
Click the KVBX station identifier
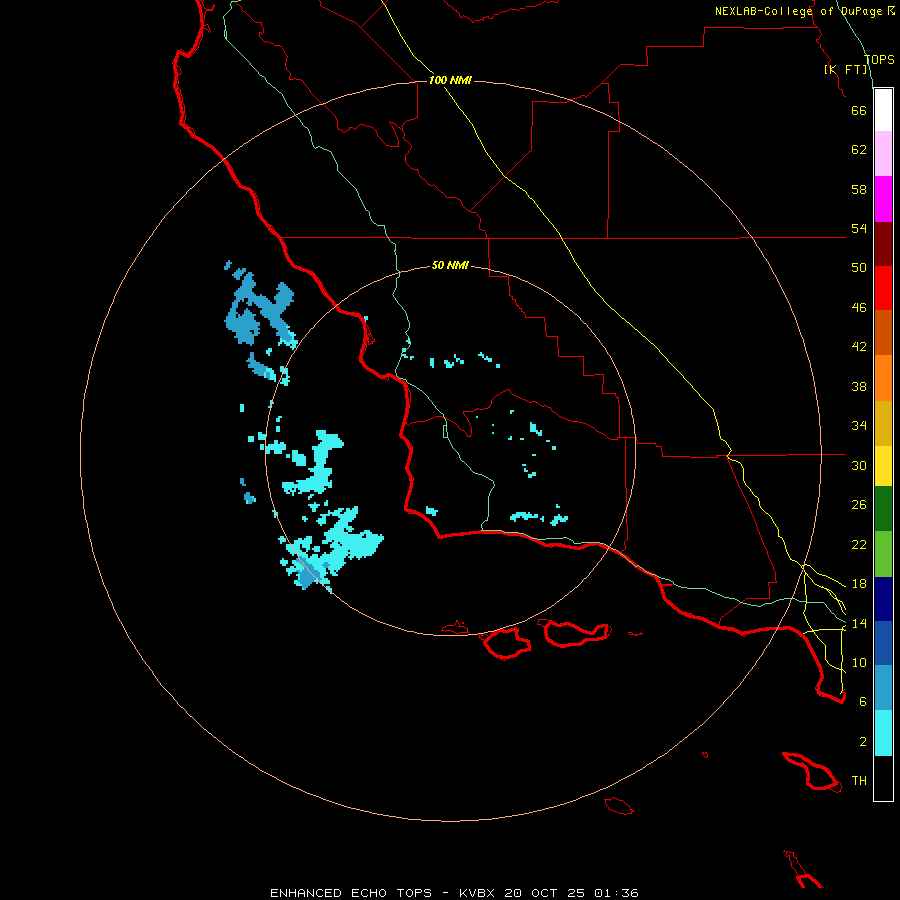476,893
